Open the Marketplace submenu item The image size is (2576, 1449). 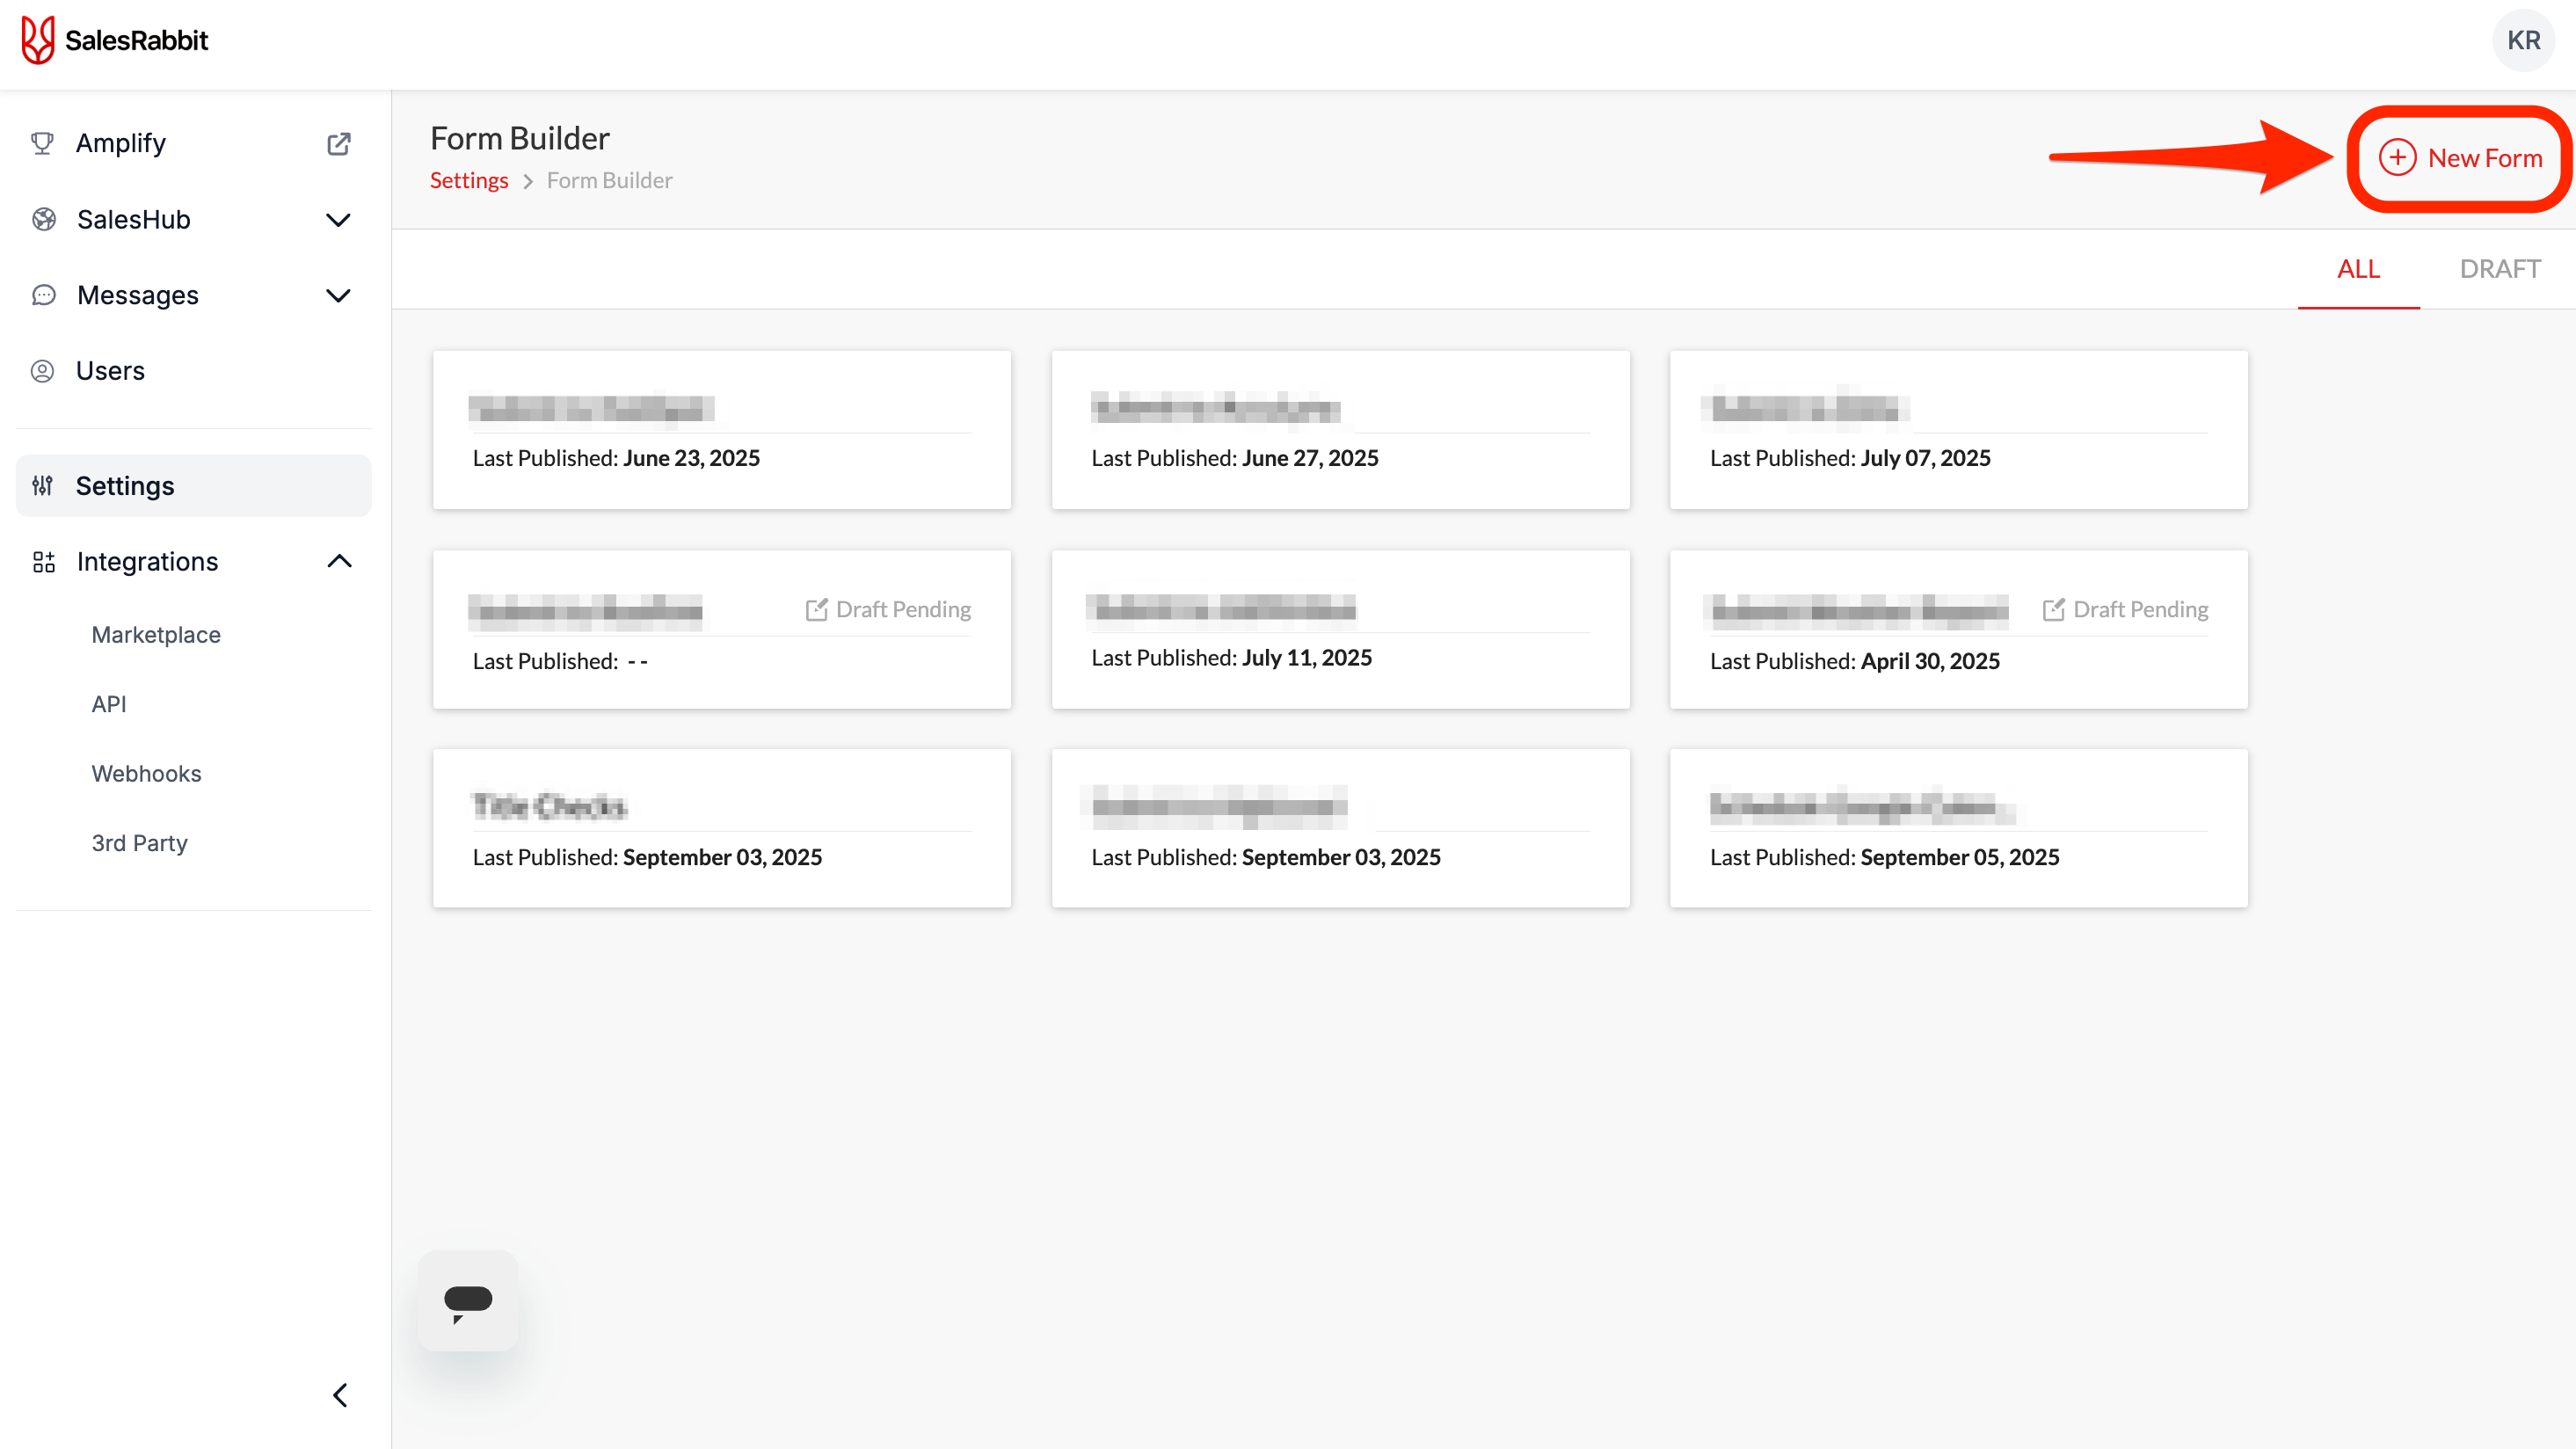coord(156,635)
